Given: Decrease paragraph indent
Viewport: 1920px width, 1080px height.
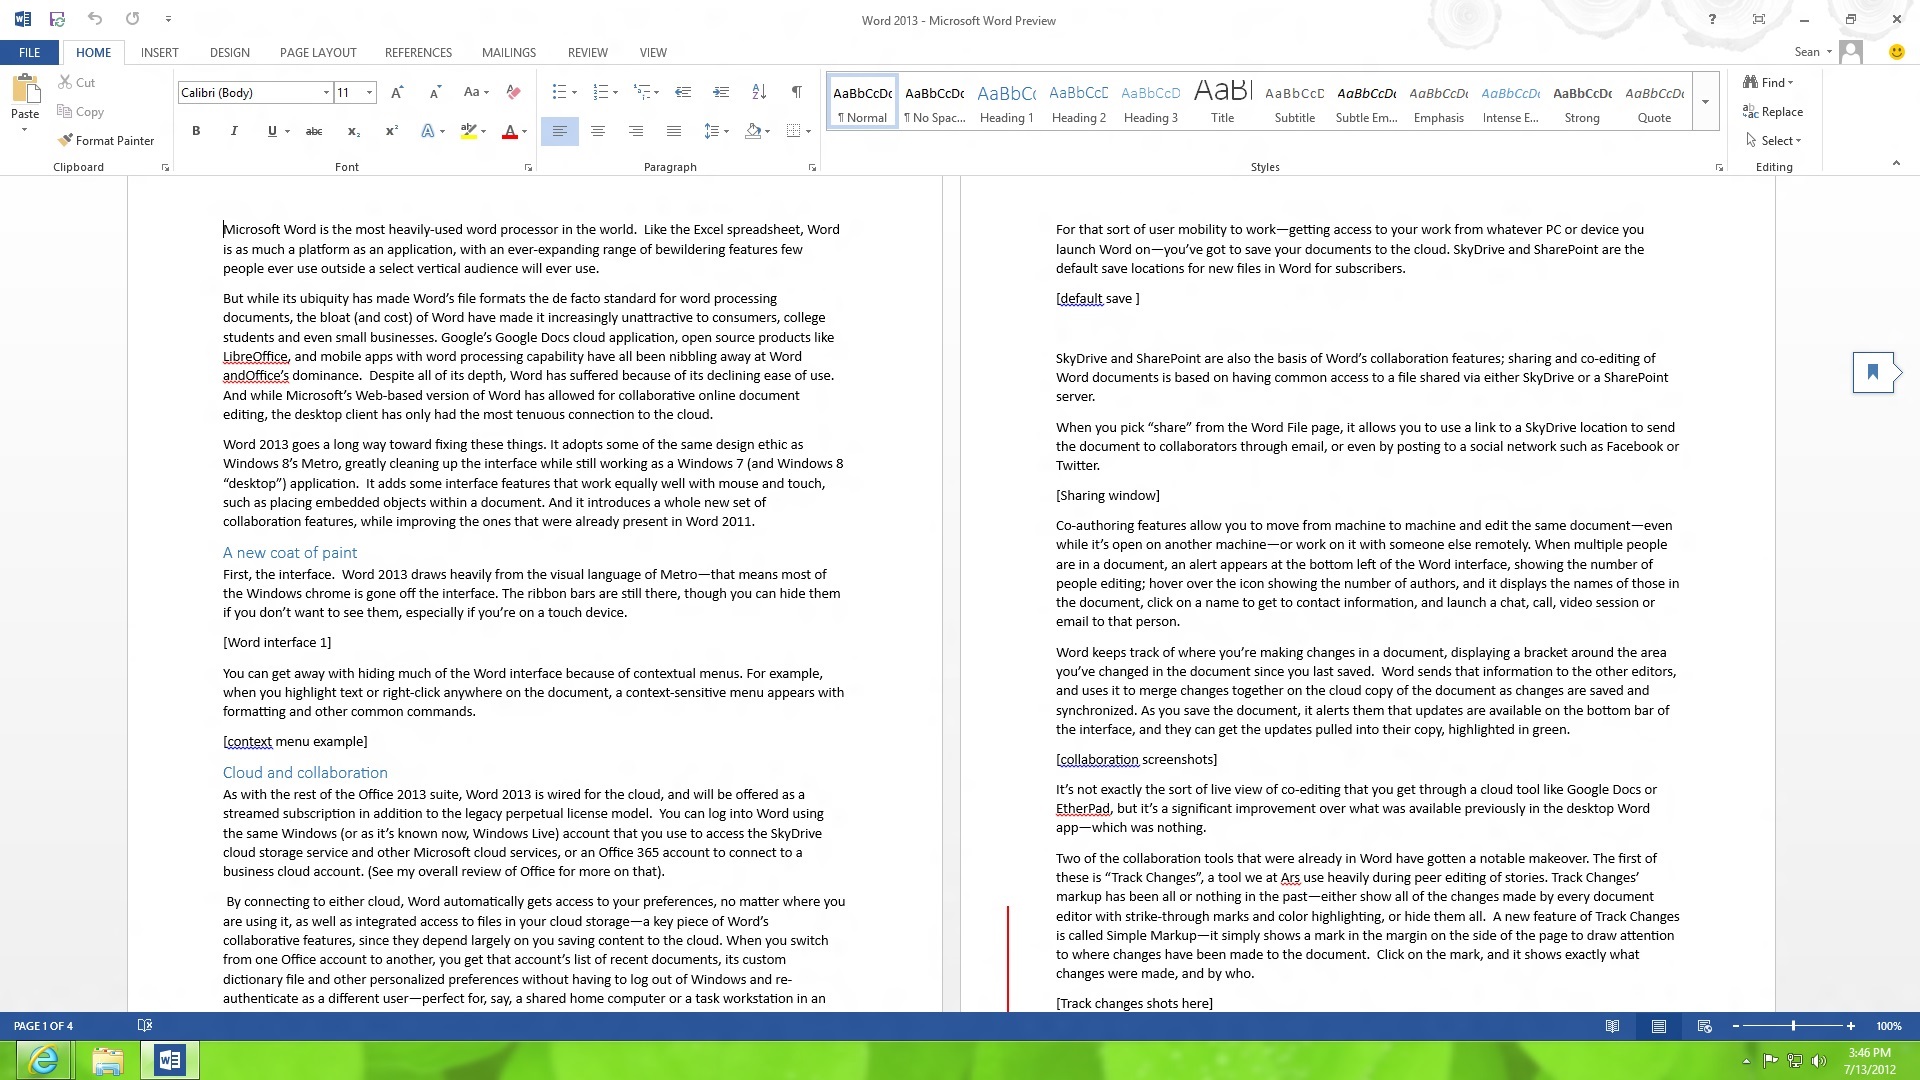Looking at the screenshot, I should pyautogui.click(x=683, y=92).
